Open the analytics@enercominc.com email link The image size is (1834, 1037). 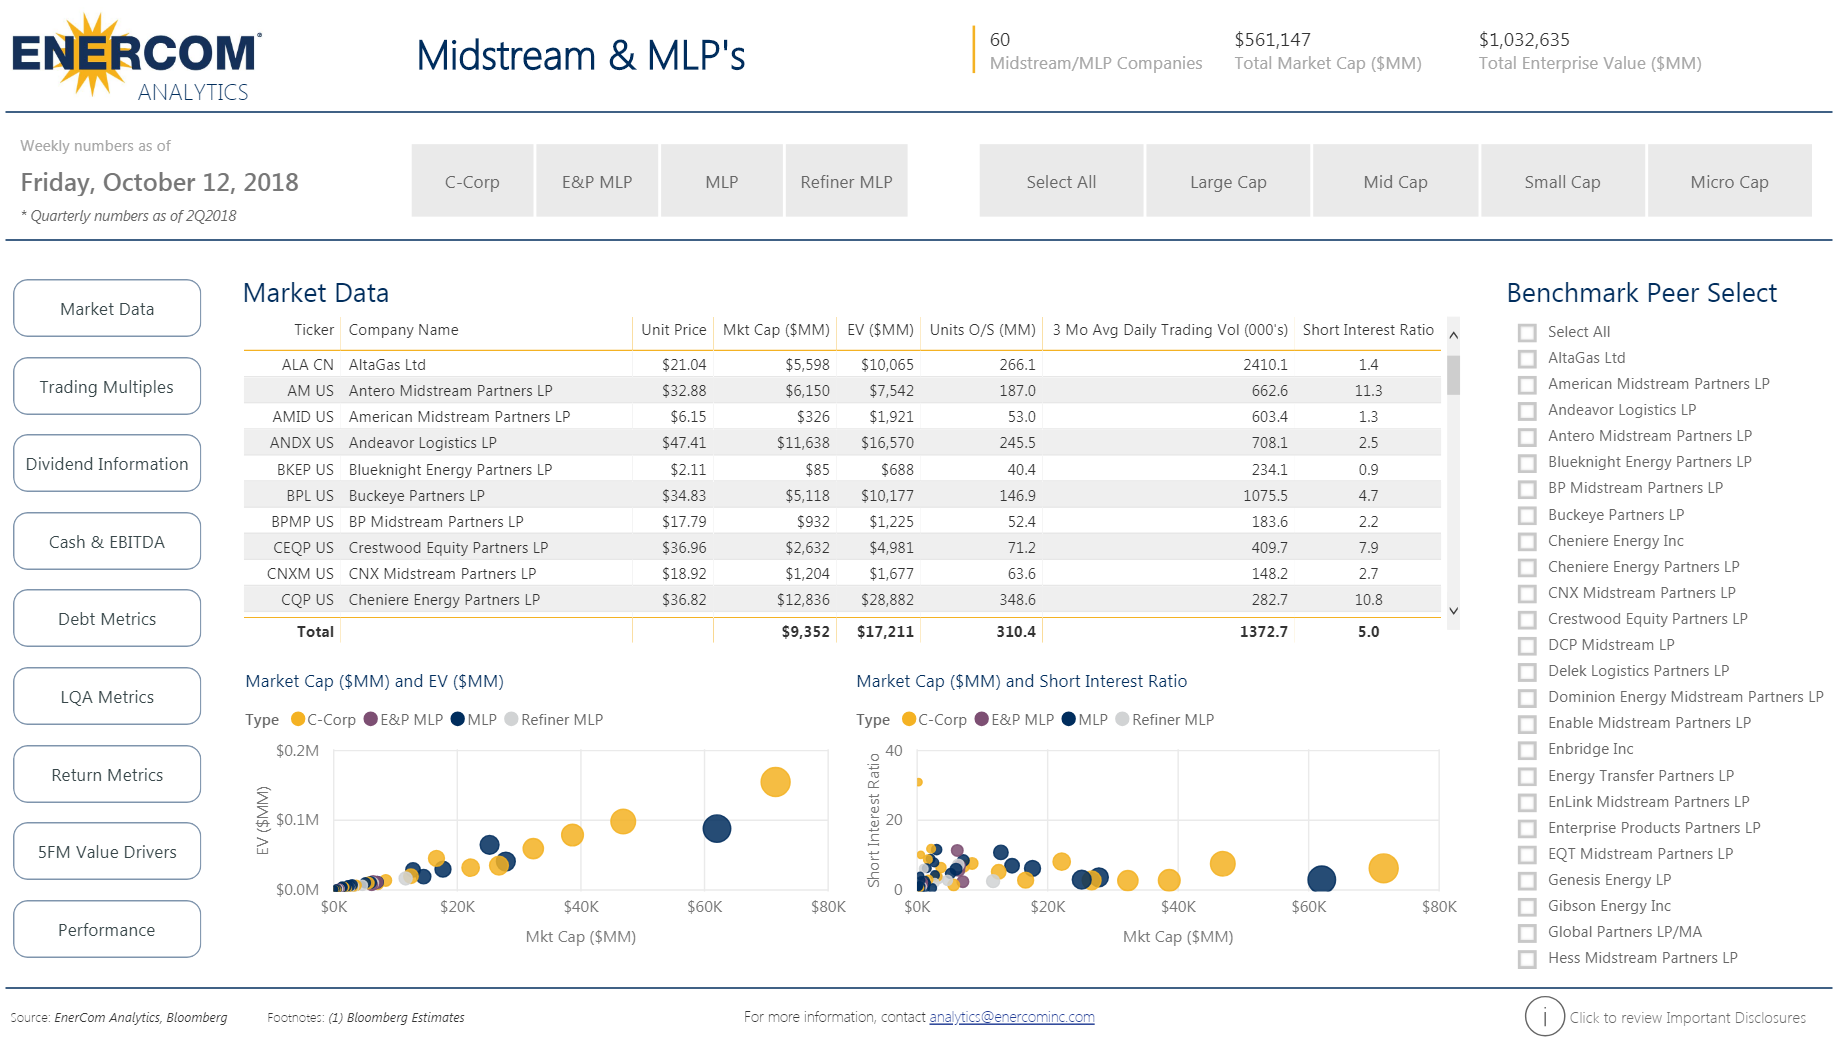click(1011, 1017)
